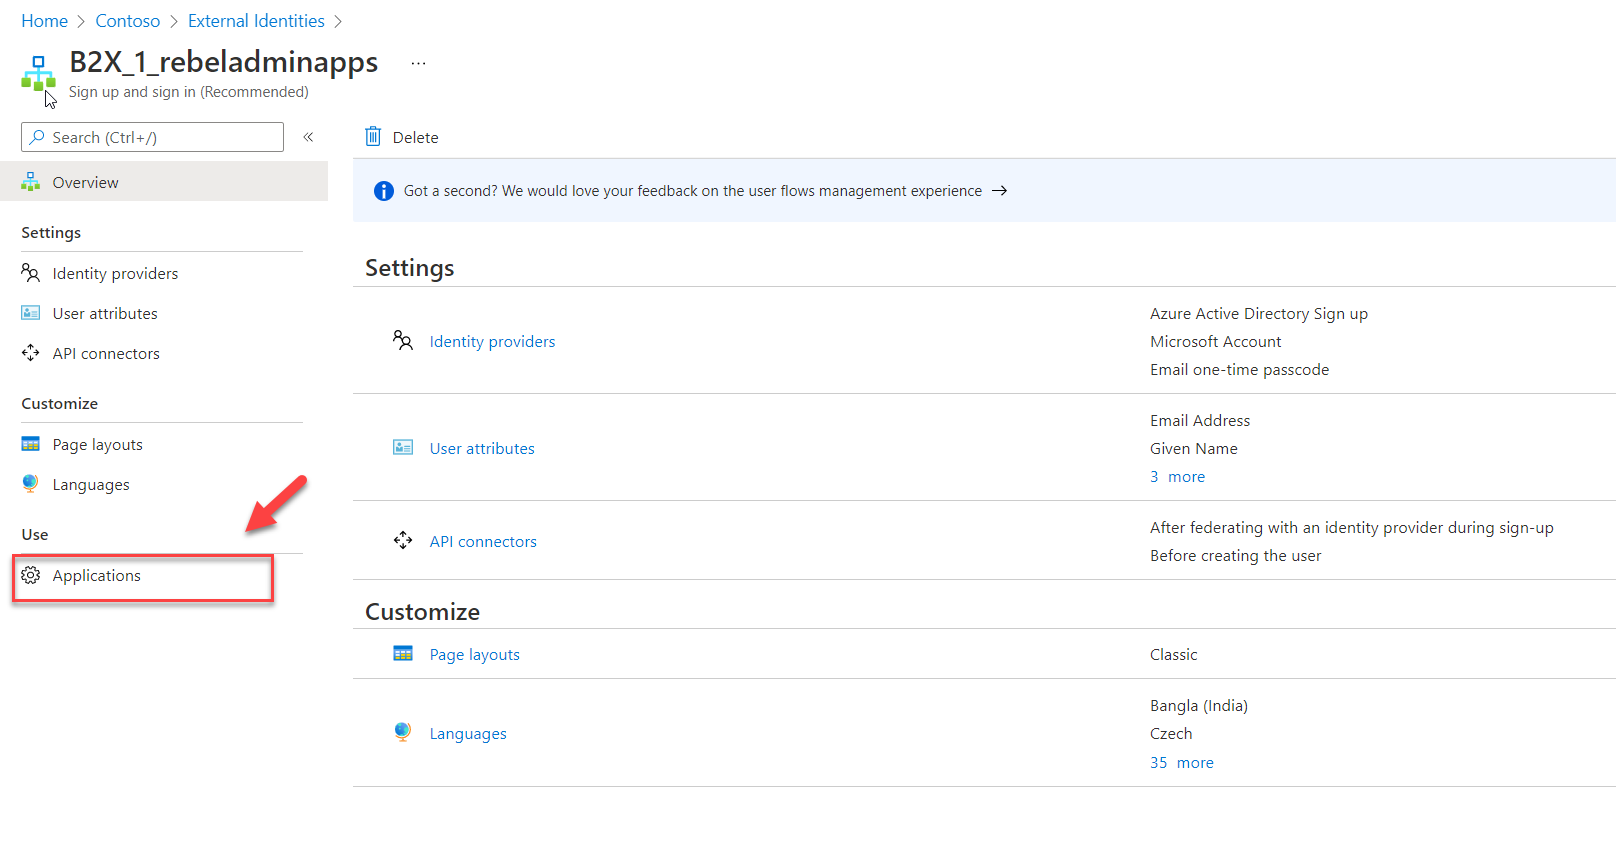Click the Delete trash can icon
Image resolution: width=1616 pixels, height=860 pixels.
click(x=373, y=137)
